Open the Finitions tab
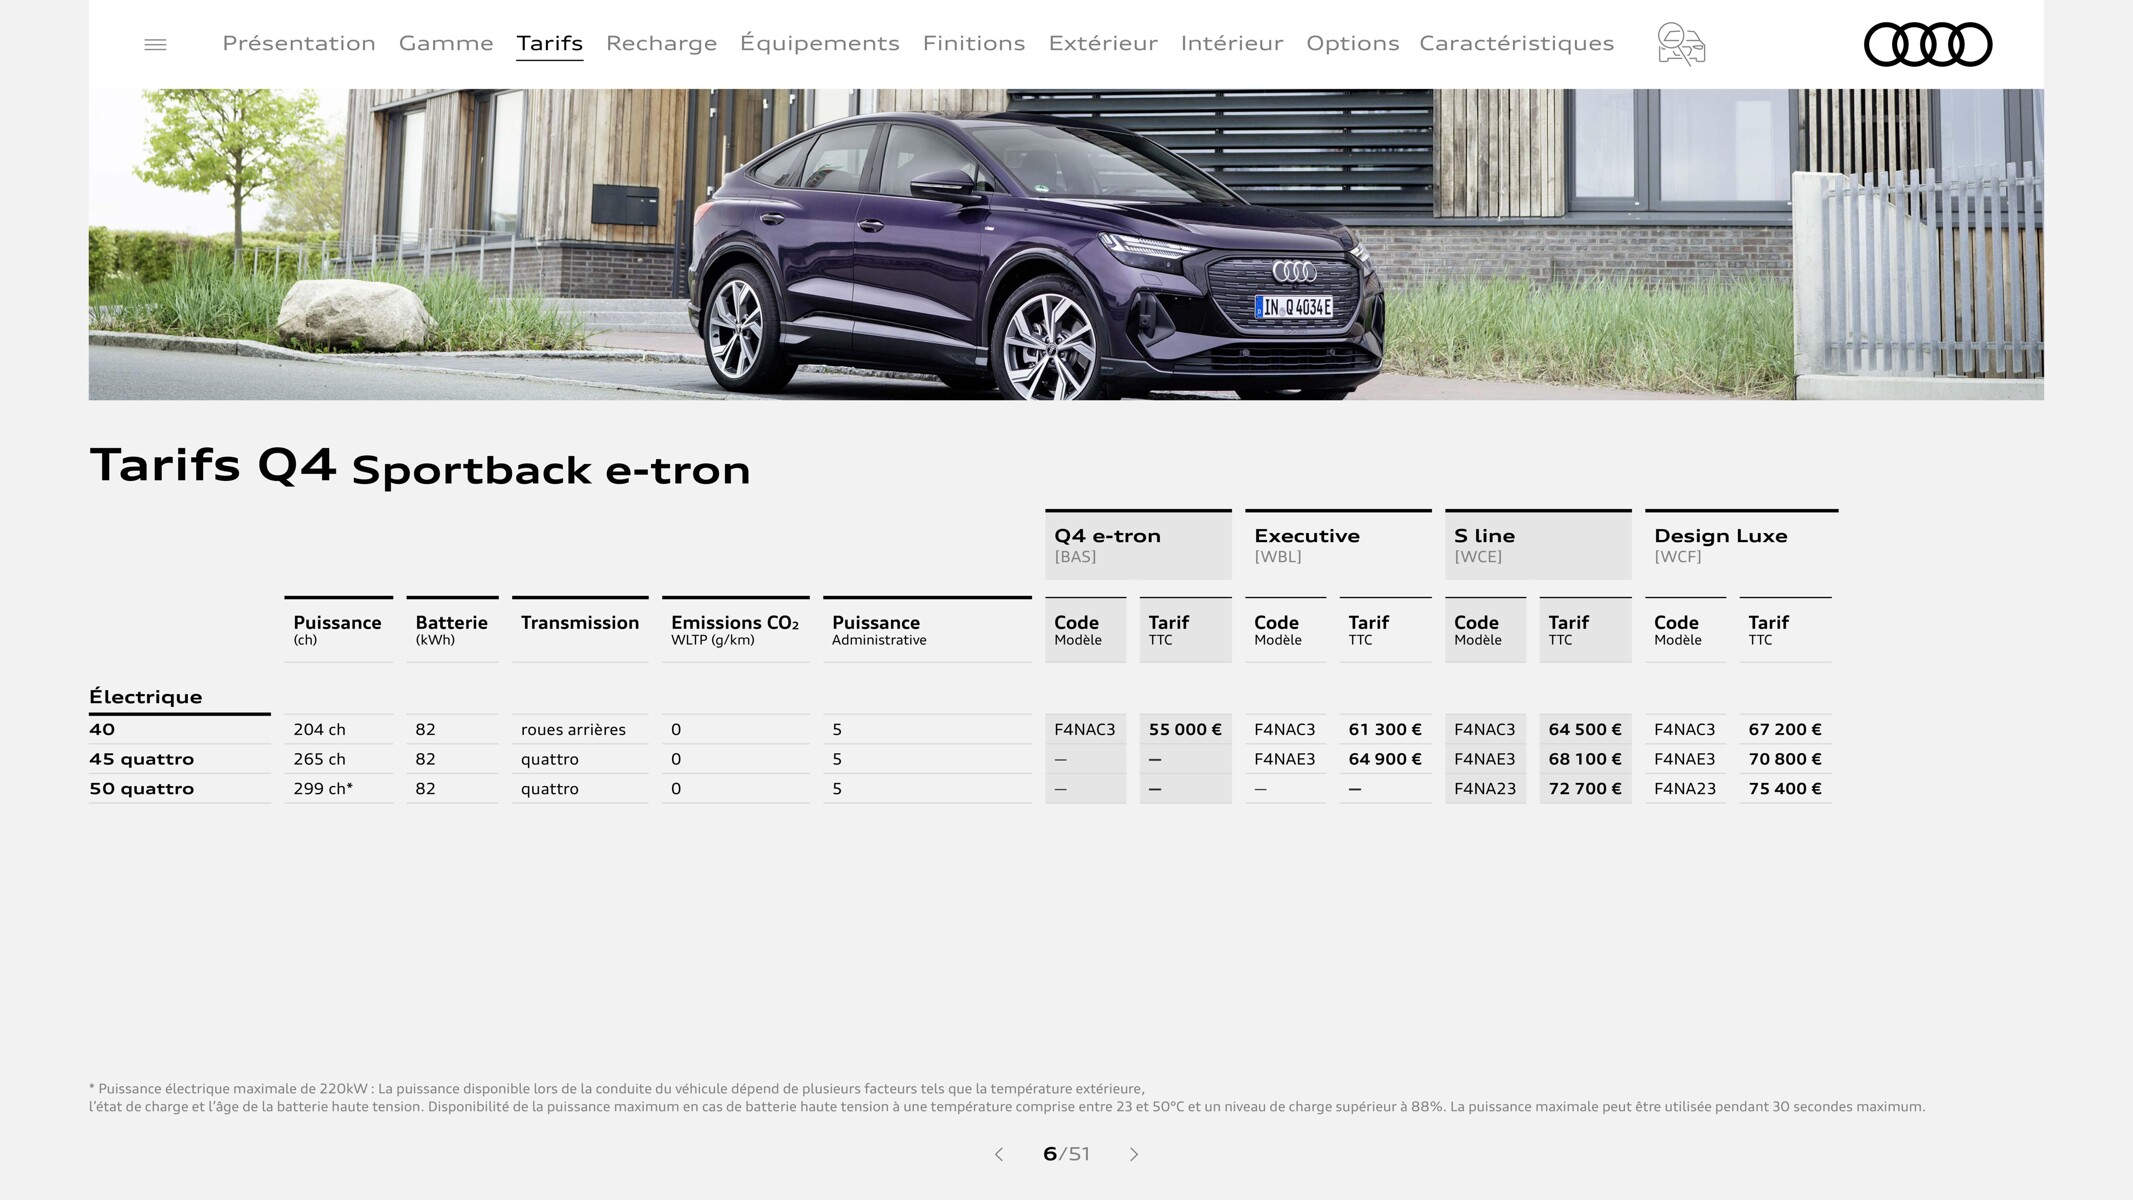Screen dimensions: 2133x1200 point(974,43)
